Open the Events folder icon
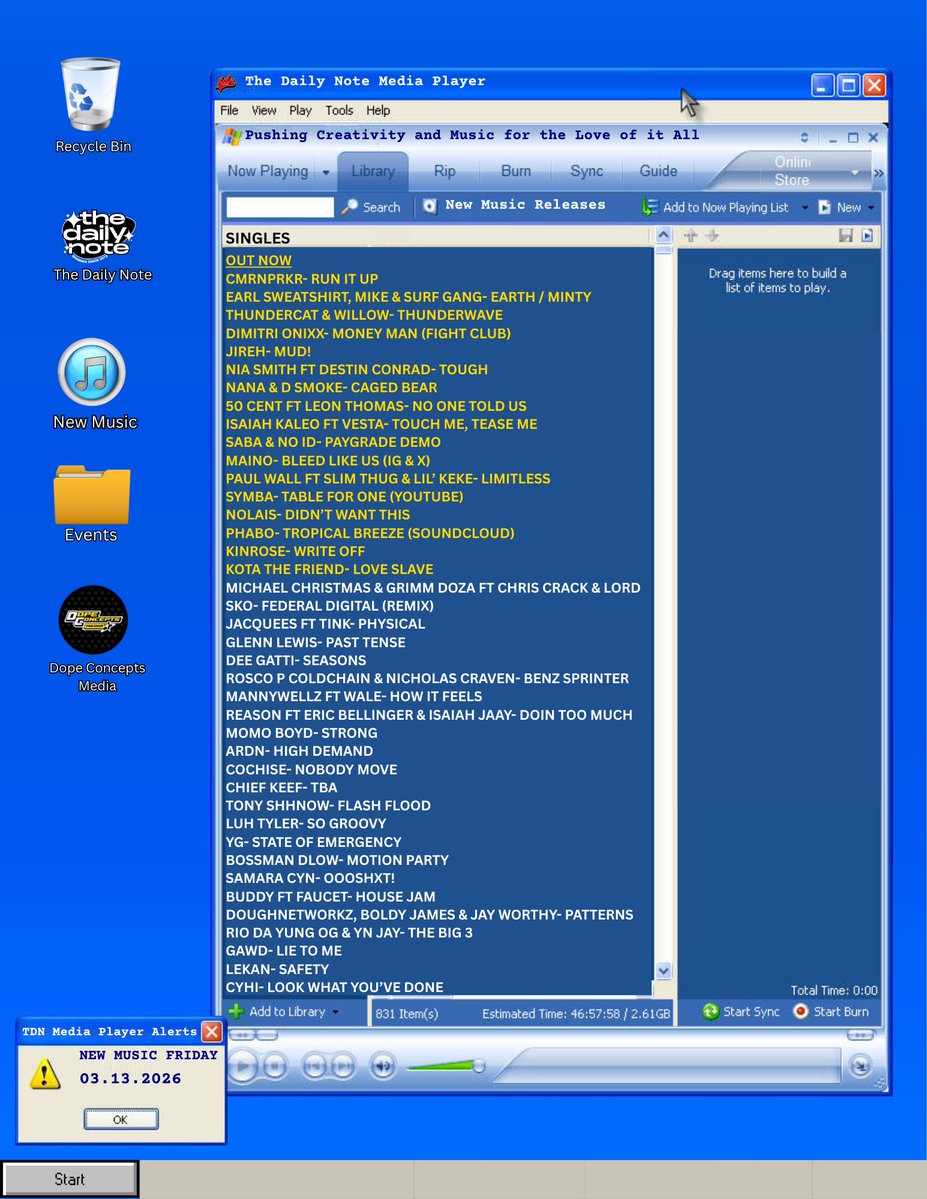This screenshot has width=927, height=1199. click(92, 495)
